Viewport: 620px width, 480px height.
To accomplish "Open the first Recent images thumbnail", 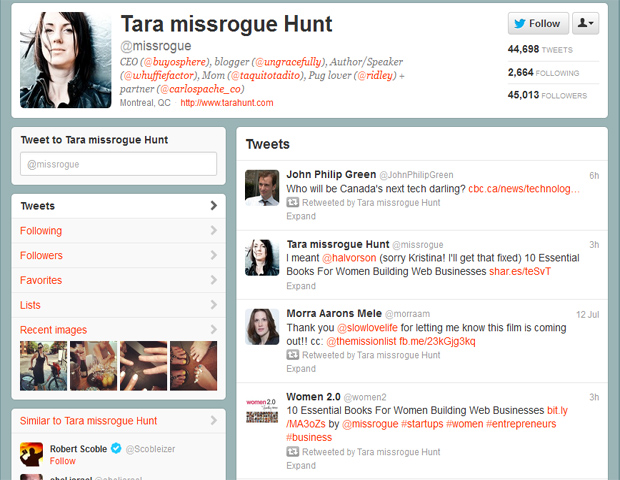I will click(x=43, y=366).
